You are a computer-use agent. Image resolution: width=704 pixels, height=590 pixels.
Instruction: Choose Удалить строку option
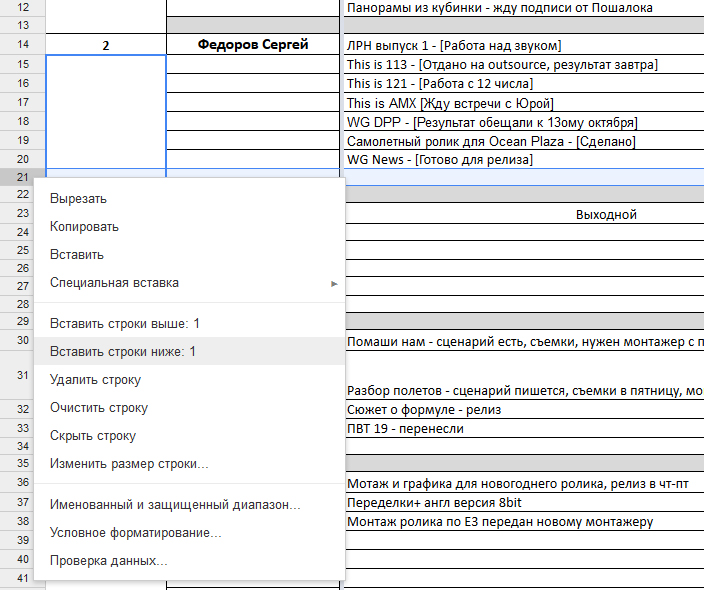click(189, 379)
